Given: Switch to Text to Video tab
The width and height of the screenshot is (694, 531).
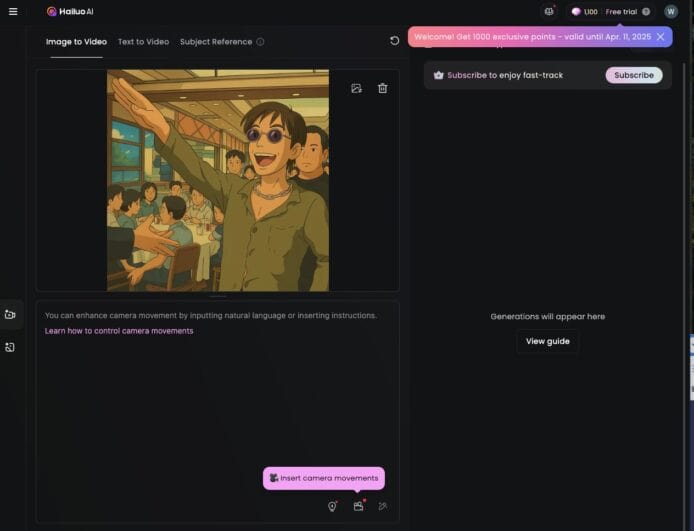Looking at the screenshot, I should [143, 42].
